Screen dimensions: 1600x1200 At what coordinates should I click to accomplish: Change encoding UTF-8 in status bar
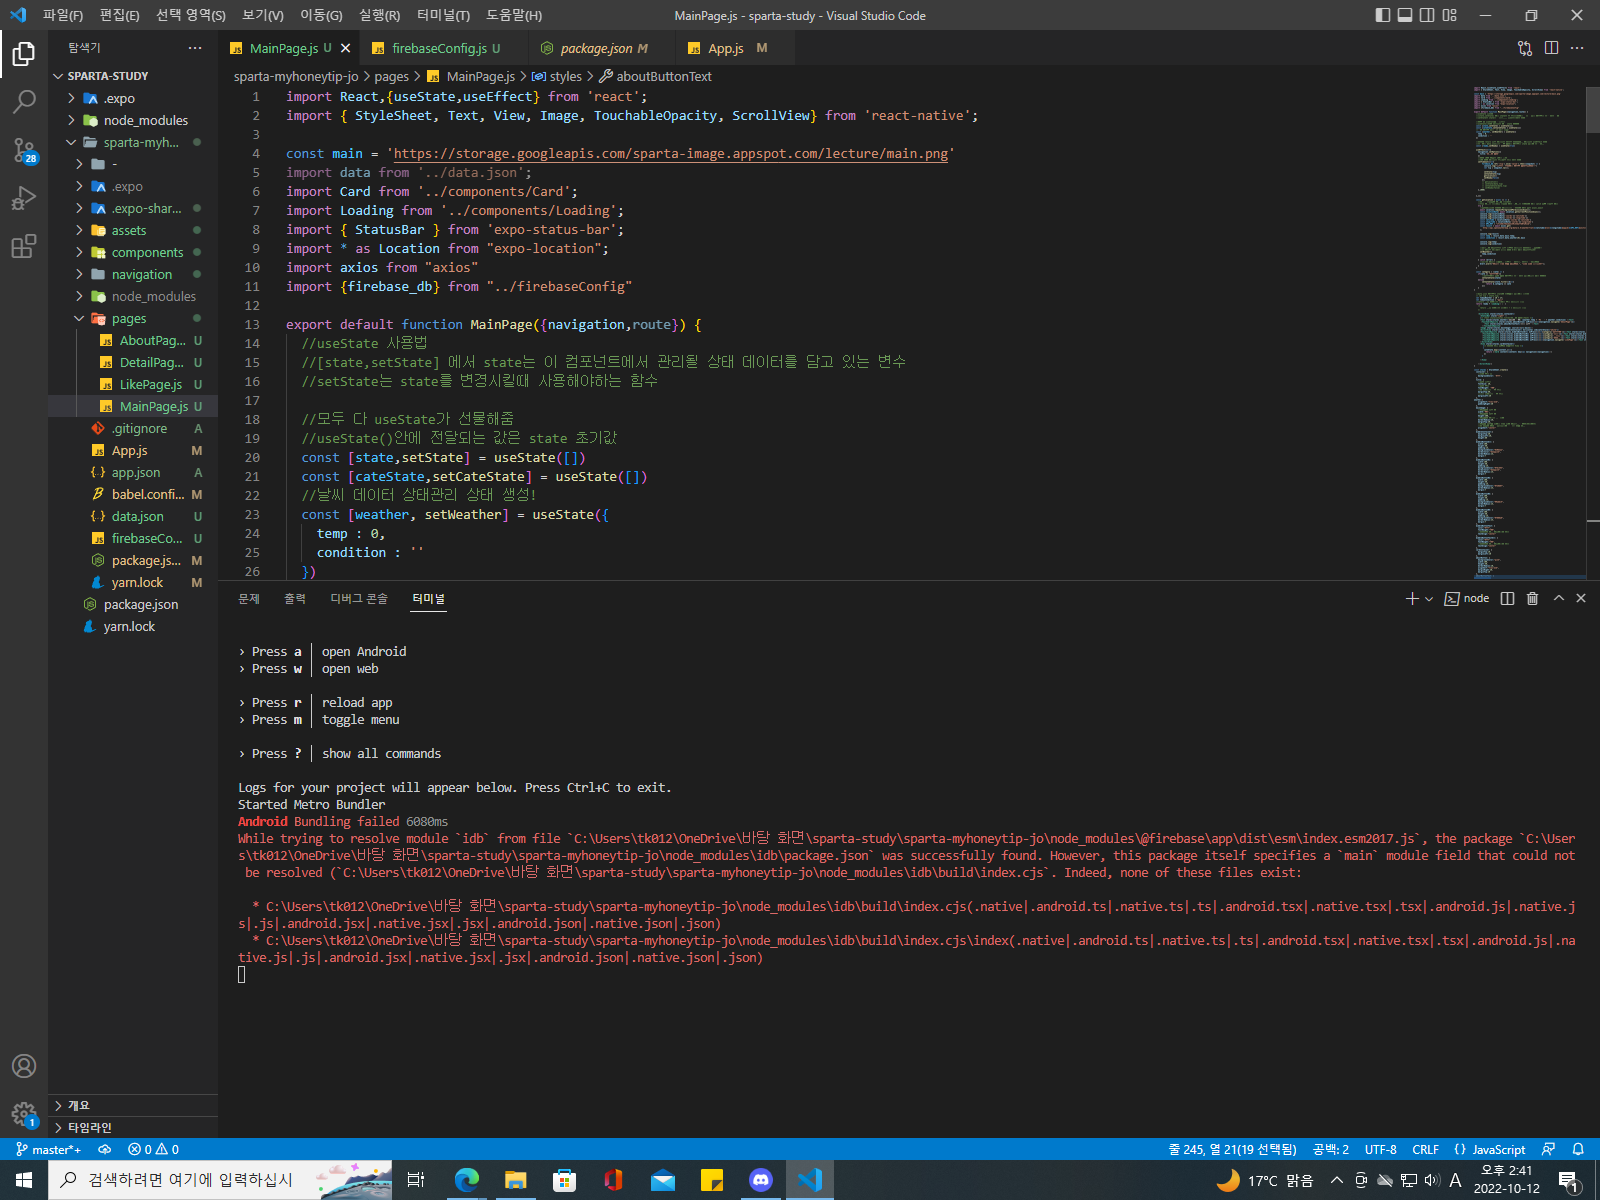(x=1380, y=1149)
